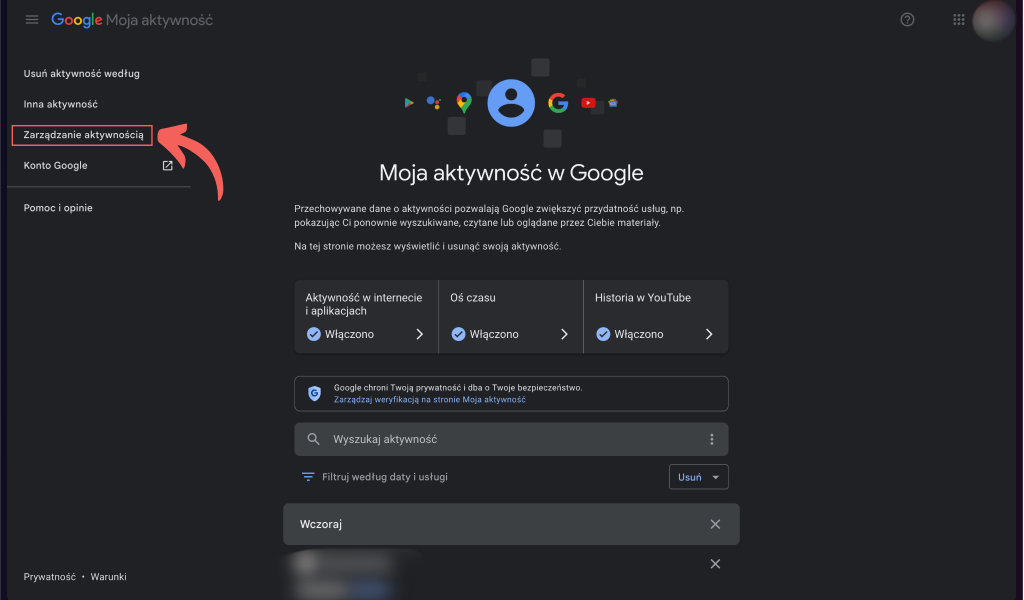Screen dimensions: 1024x600
Task: Click the external link icon beside Konto Google
Action: coord(168,166)
